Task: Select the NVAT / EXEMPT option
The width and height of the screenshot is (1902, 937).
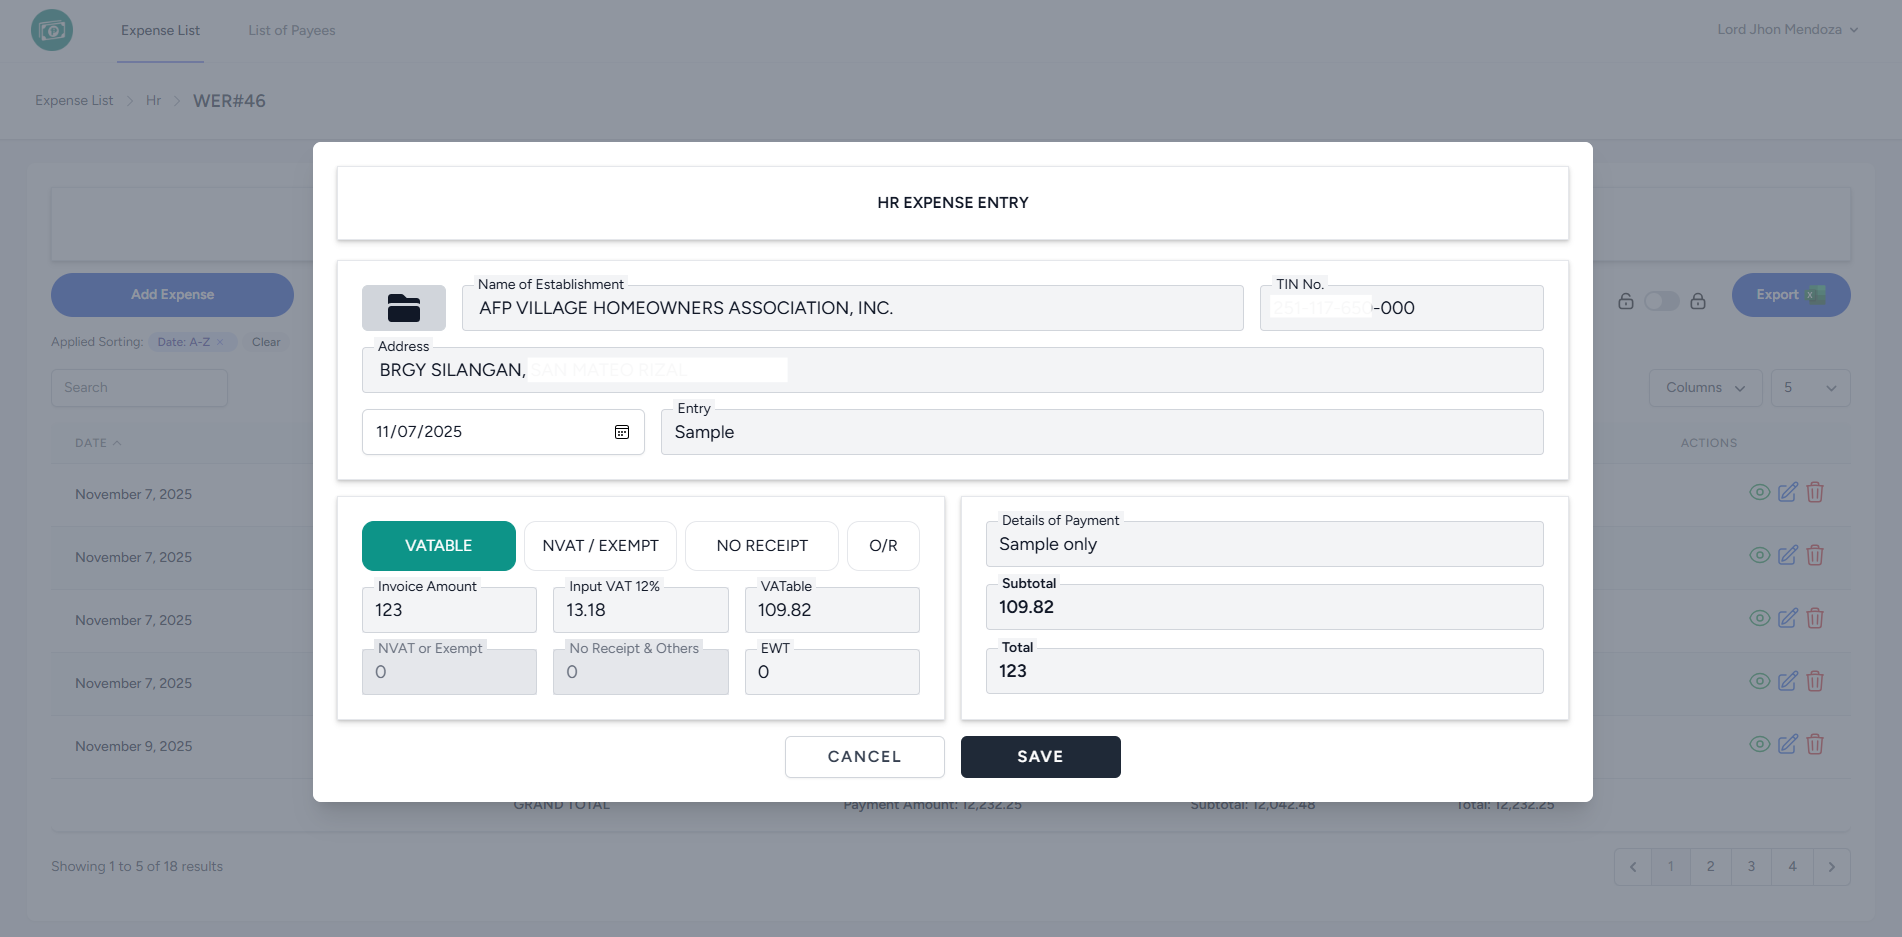Action: [600, 546]
